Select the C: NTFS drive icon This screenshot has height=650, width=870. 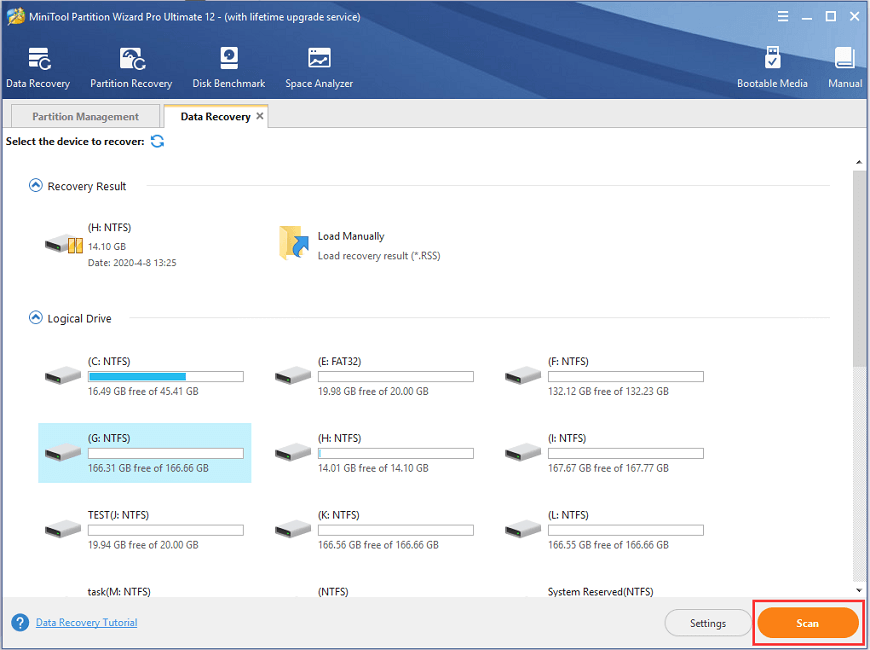(x=63, y=375)
